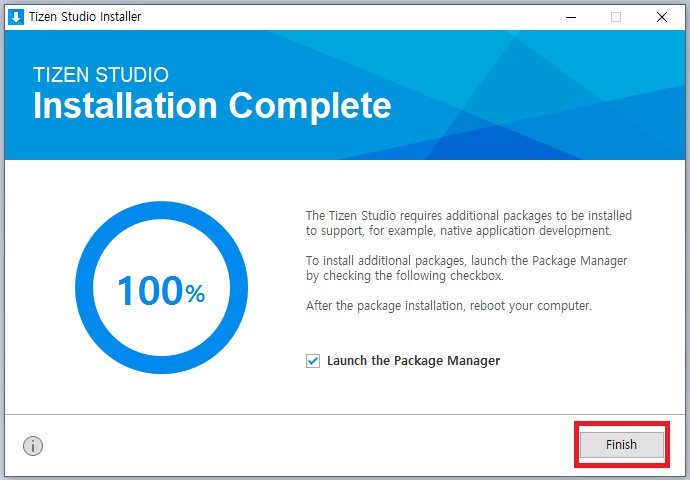Click the "Installation Complete" heading
Screen dimensions: 690x480
pos(212,106)
